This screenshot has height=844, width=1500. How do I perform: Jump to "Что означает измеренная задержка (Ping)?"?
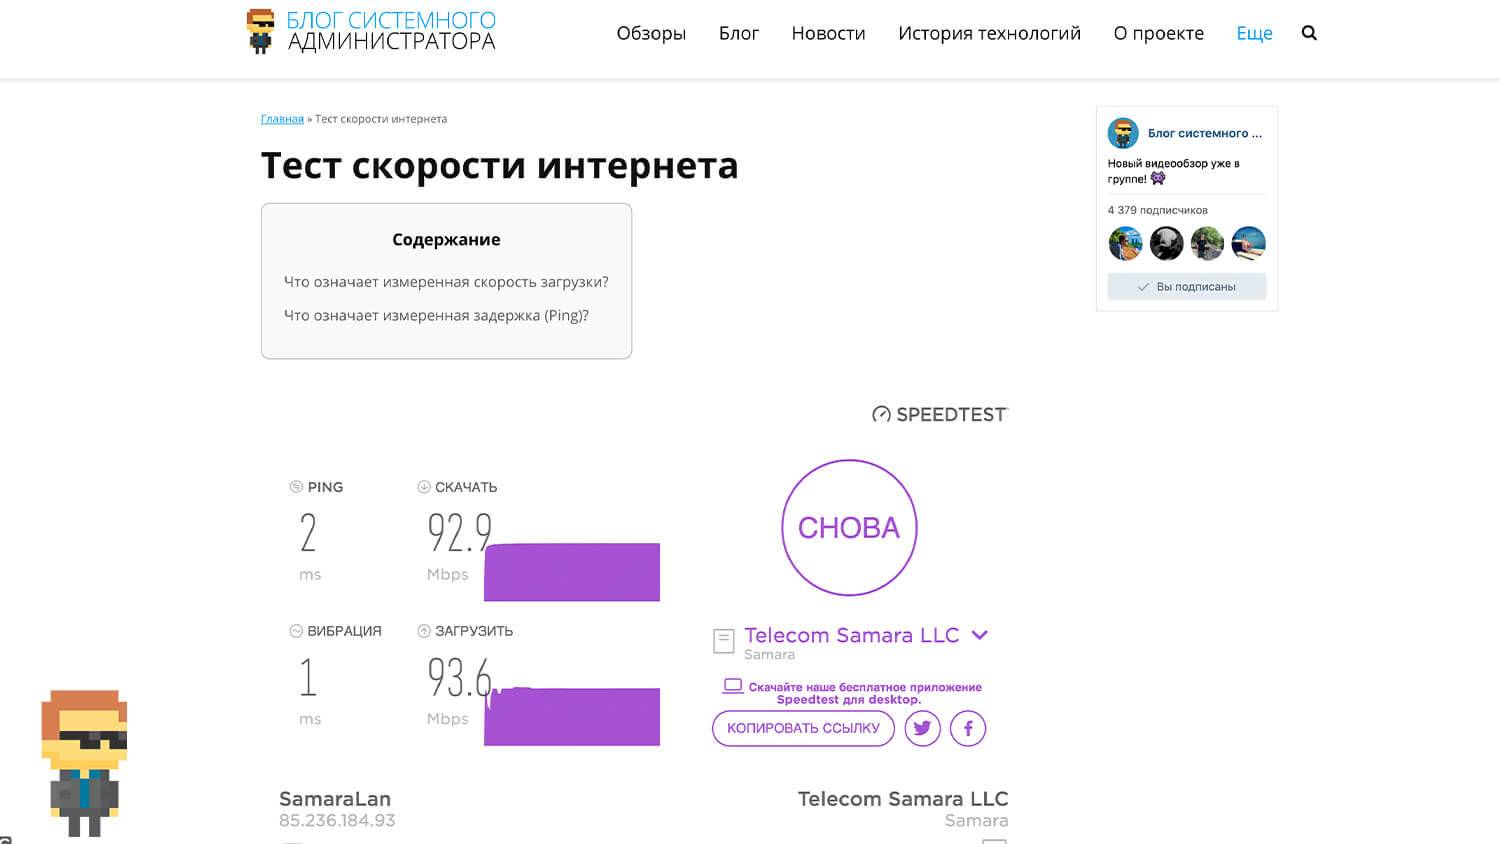click(x=436, y=315)
